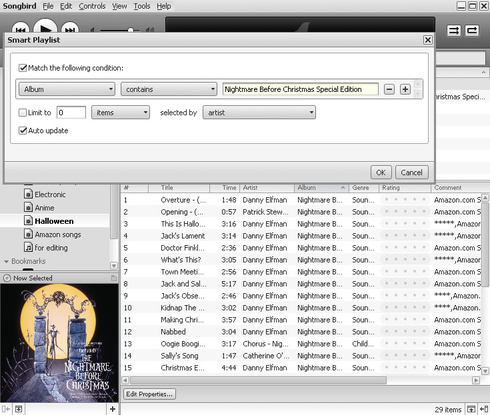
Task: Set rating for track Nabbed
Action: pos(405,332)
